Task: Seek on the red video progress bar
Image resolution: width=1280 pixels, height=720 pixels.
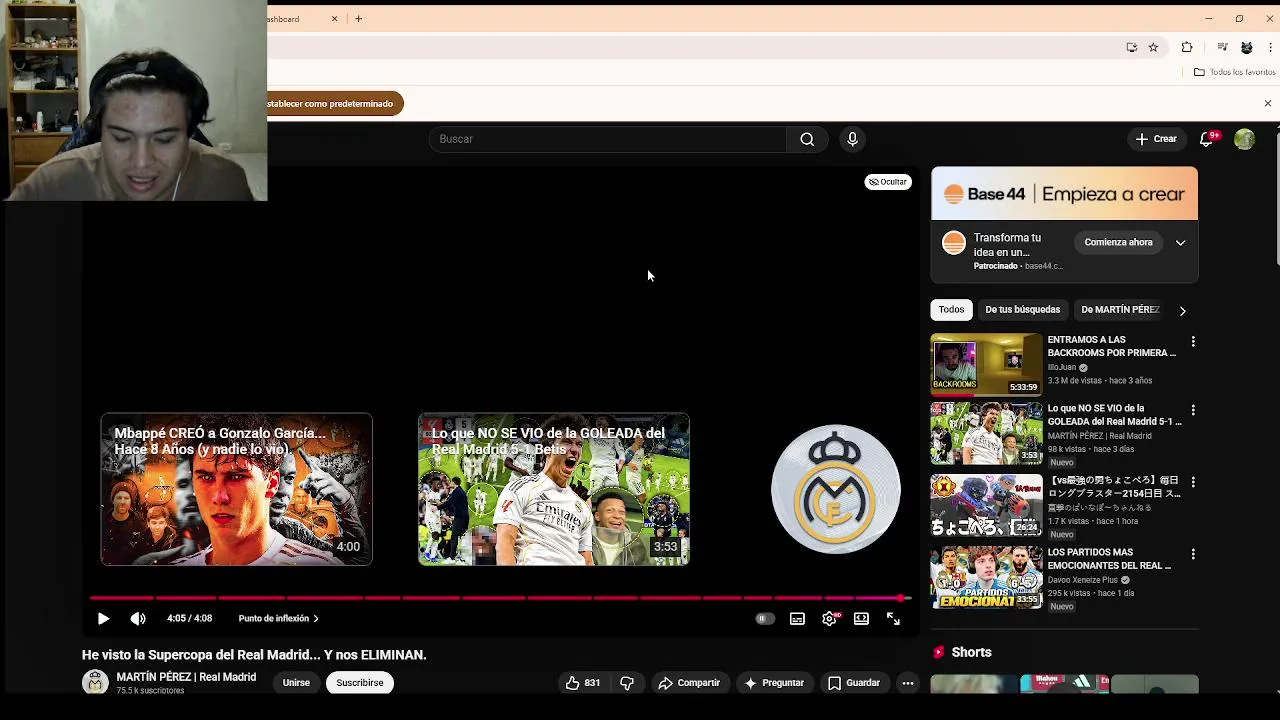Action: coord(500,598)
